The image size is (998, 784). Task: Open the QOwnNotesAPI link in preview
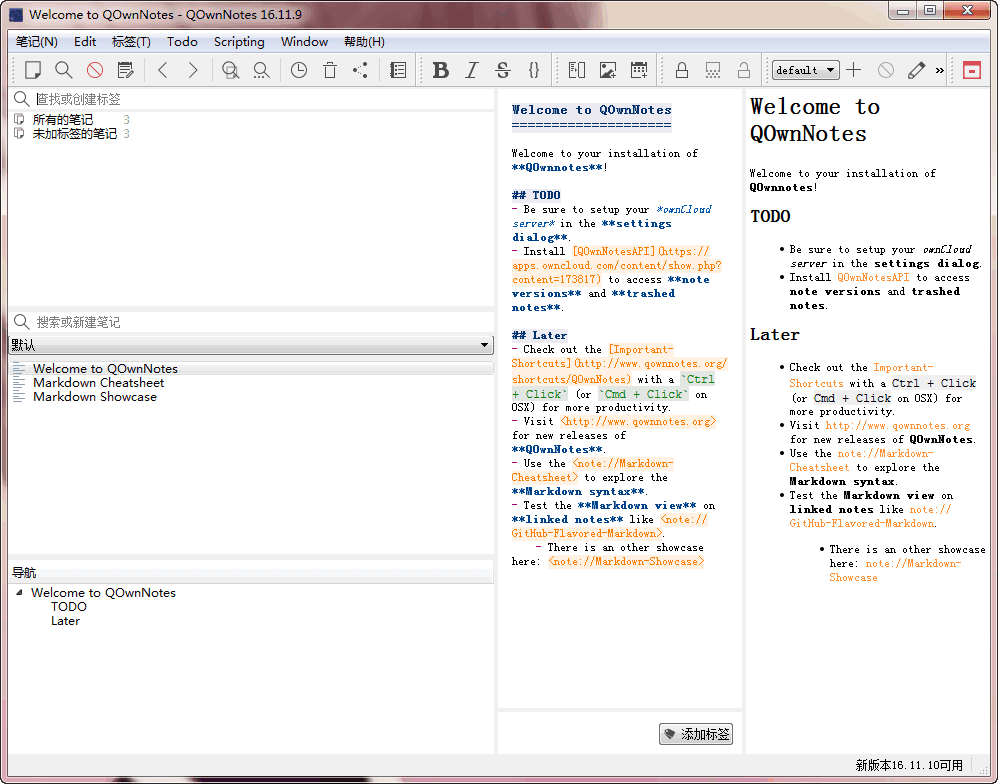point(873,278)
